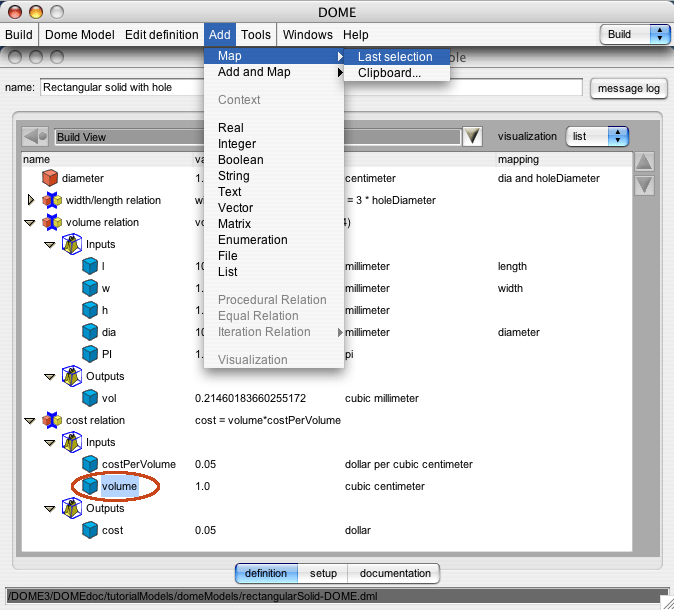Click the Inputs filter icon under volume relation

72,244
